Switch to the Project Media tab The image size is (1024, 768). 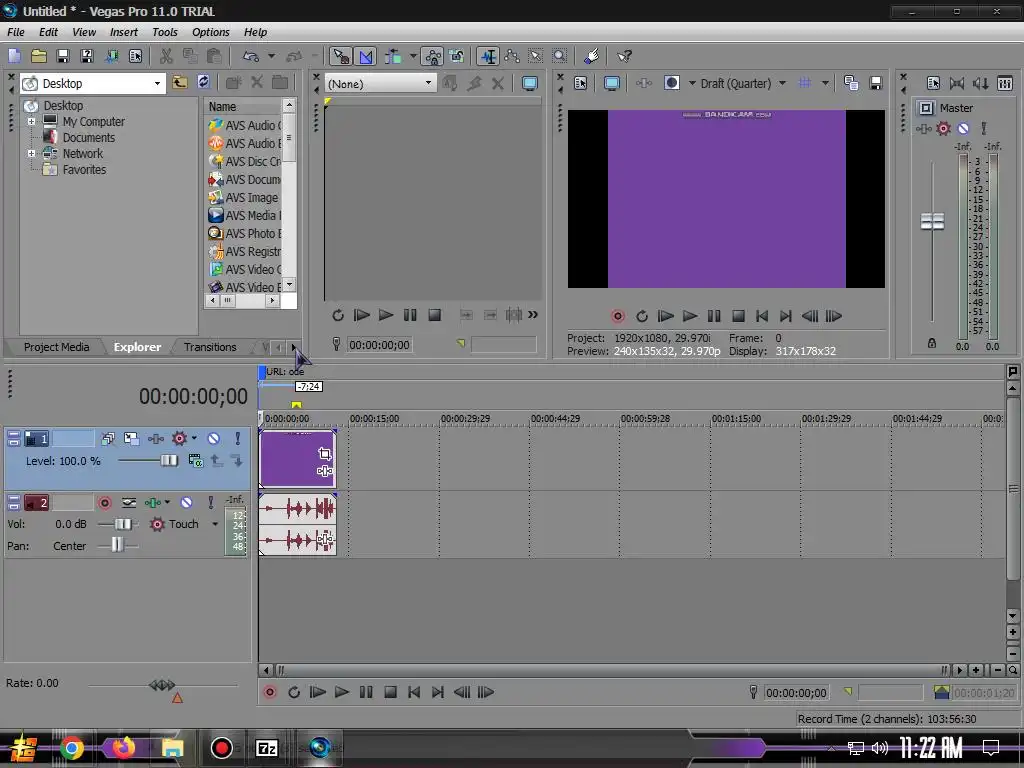pyautogui.click(x=56, y=347)
